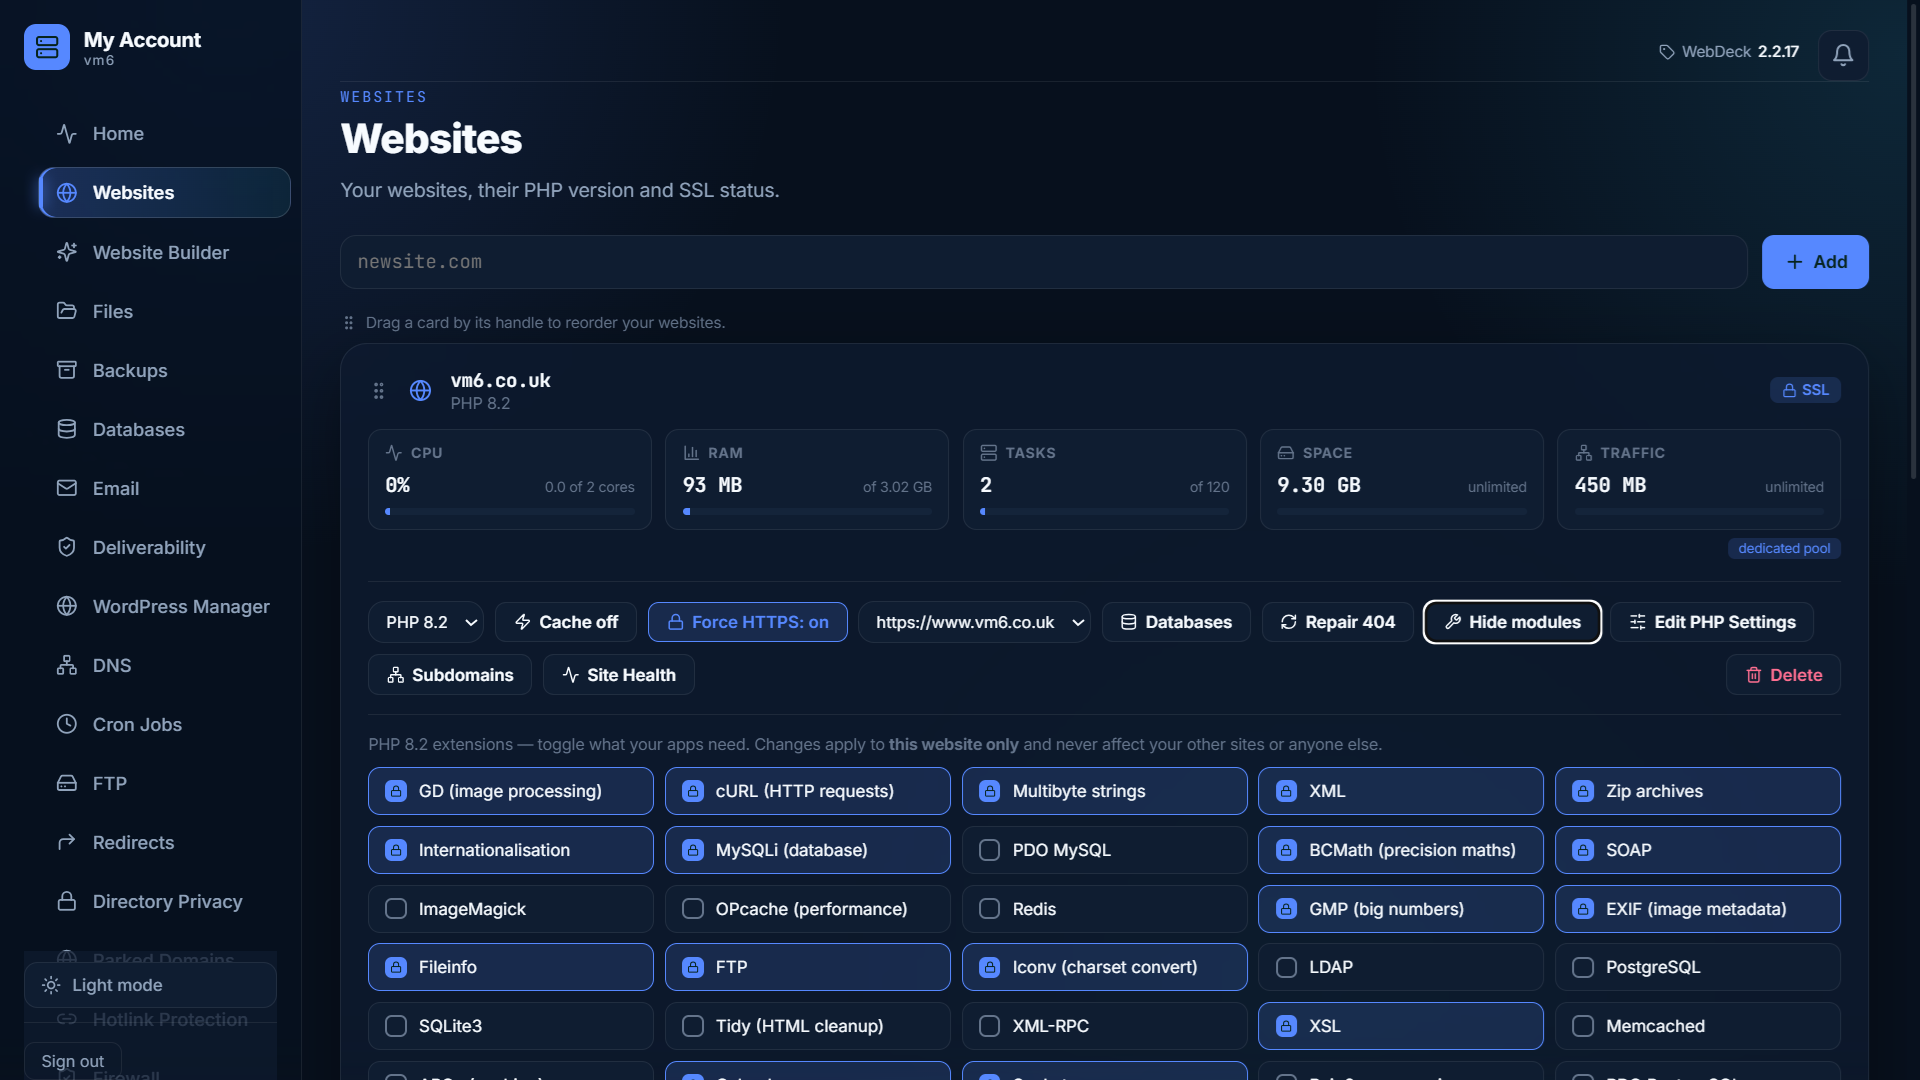
Task: Click the FTP drive icon in sidebar
Action: [x=67, y=783]
